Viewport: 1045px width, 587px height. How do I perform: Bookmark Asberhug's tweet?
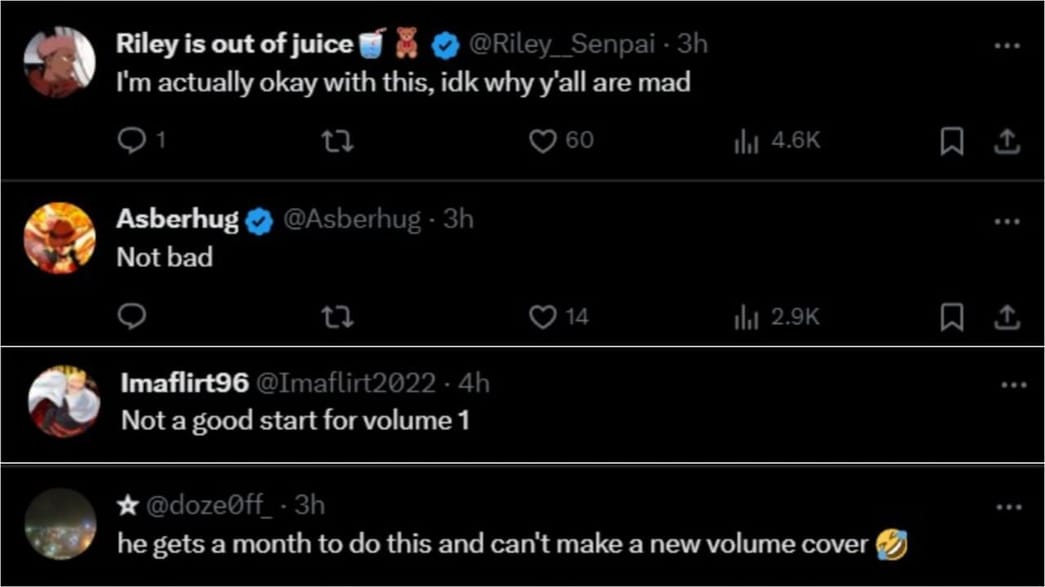point(952,318)
